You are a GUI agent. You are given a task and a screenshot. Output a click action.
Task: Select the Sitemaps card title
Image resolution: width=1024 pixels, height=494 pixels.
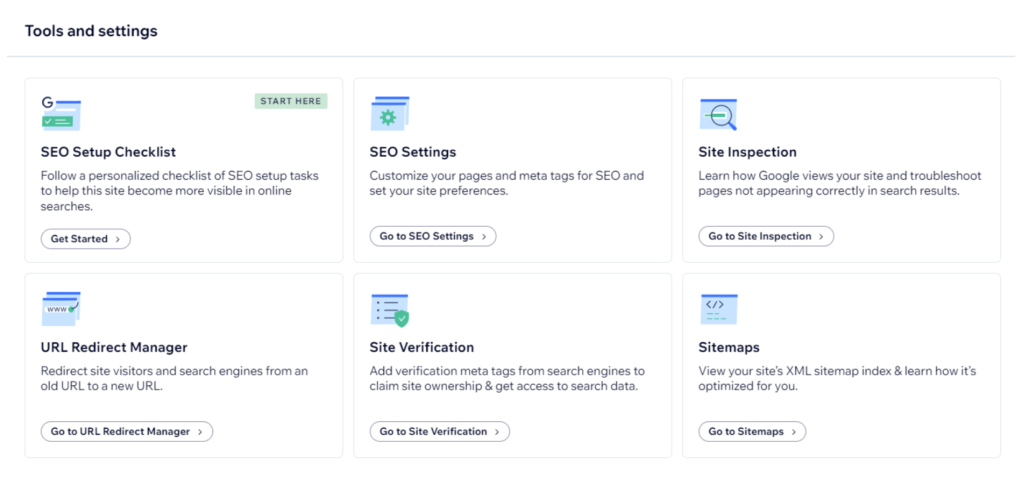click(729, 347)
